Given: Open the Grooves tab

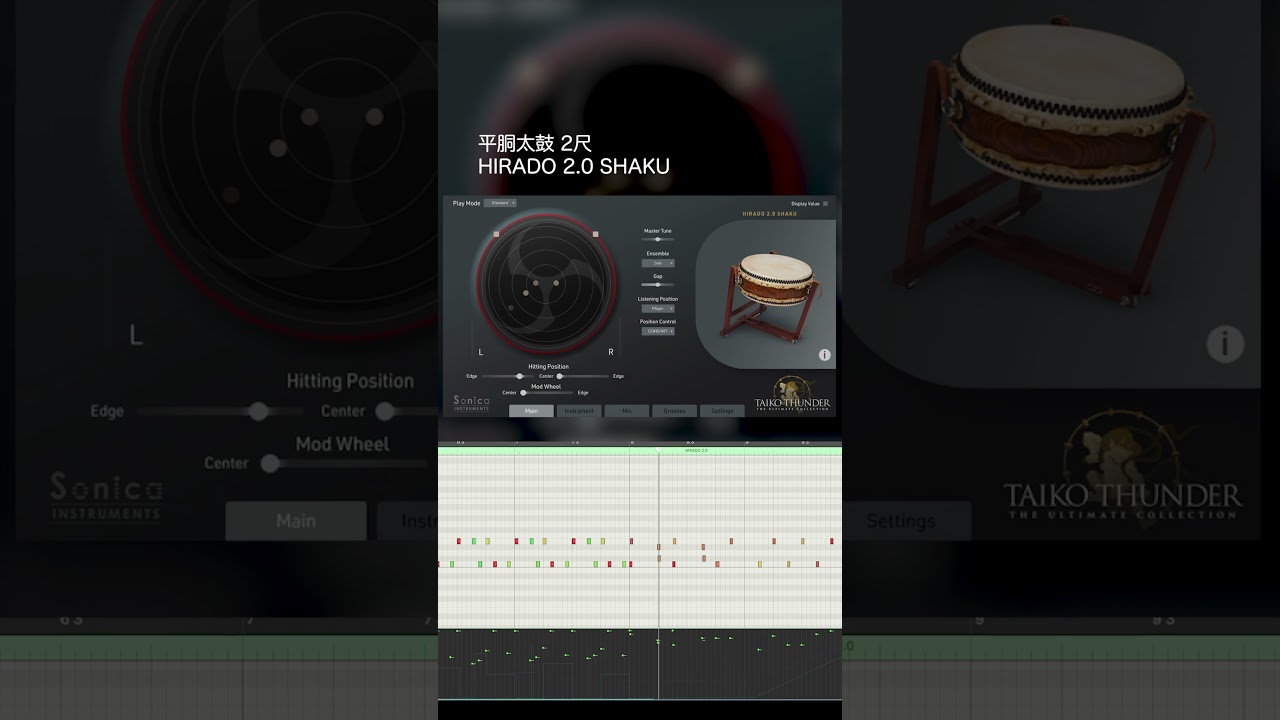Looking at the screenshot, I should (x=675, y=411).
